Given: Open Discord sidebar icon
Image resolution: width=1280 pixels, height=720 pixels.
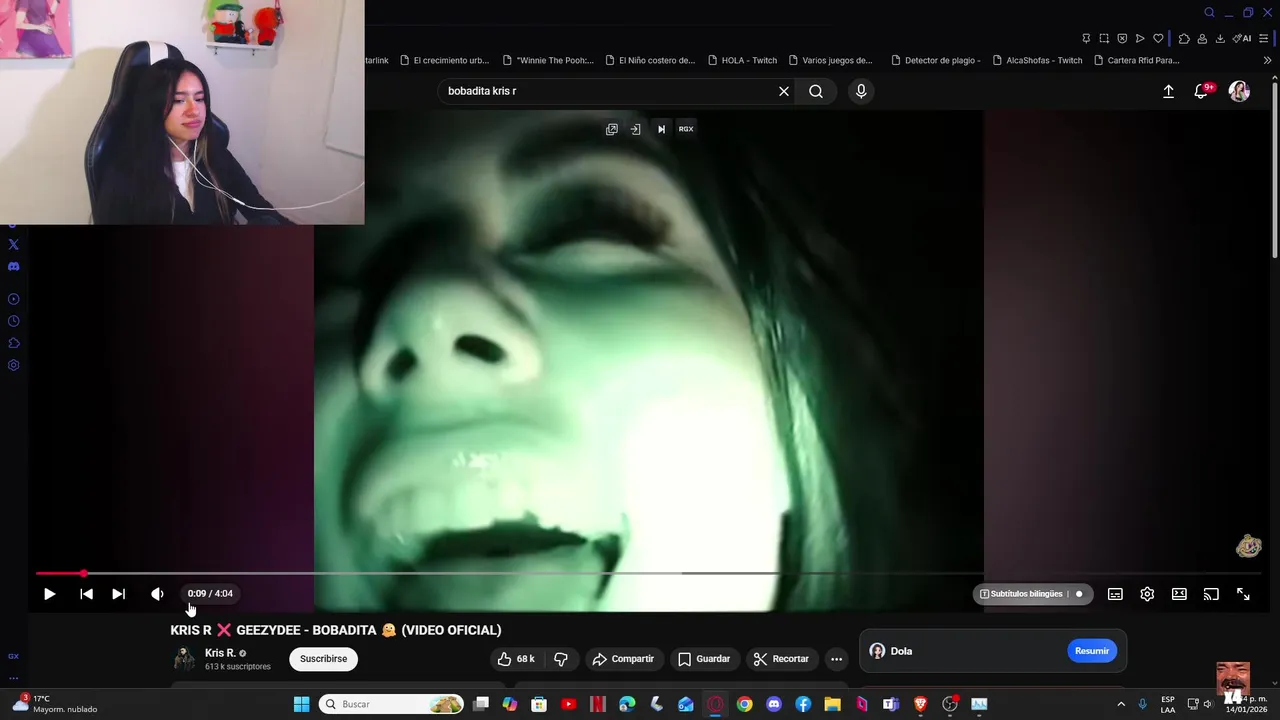Looking at the screenshot, I should click(x=13, y=267).
